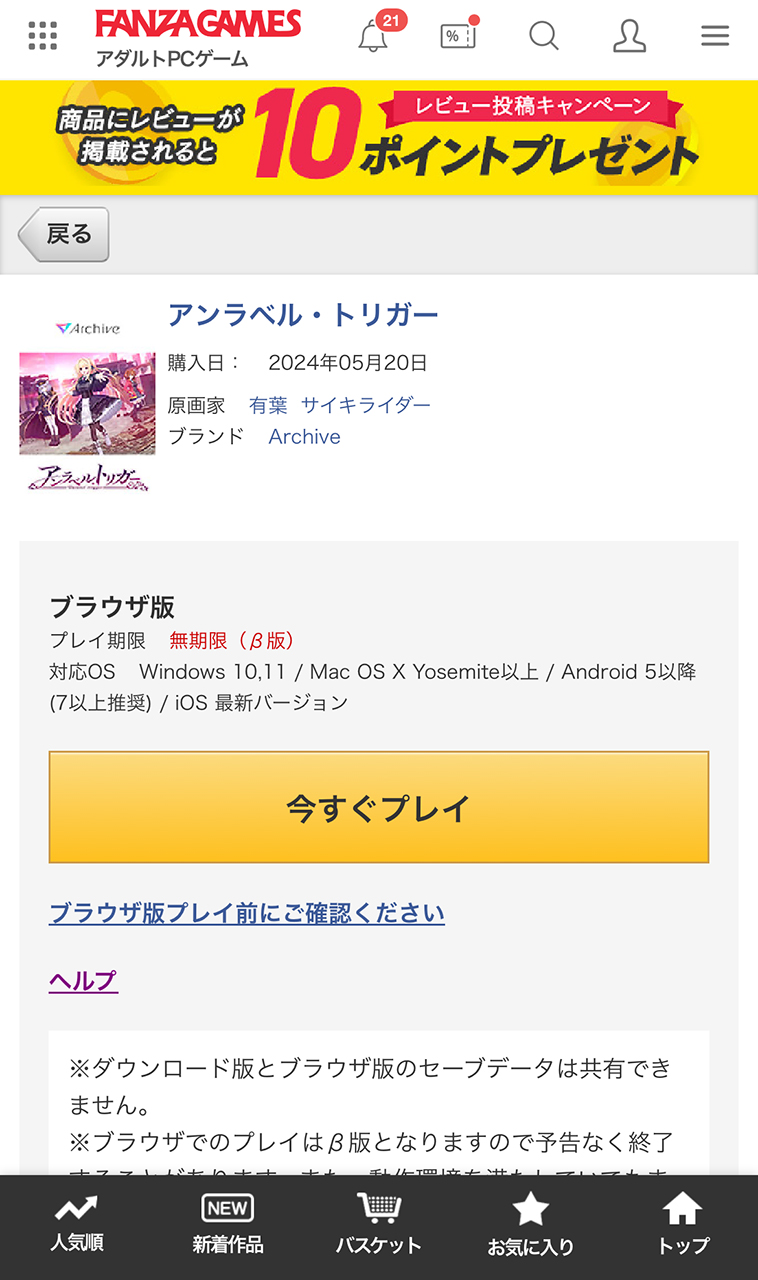
Task: Open illustrator サイキライダー link
Action: click(x=366, y=405)
